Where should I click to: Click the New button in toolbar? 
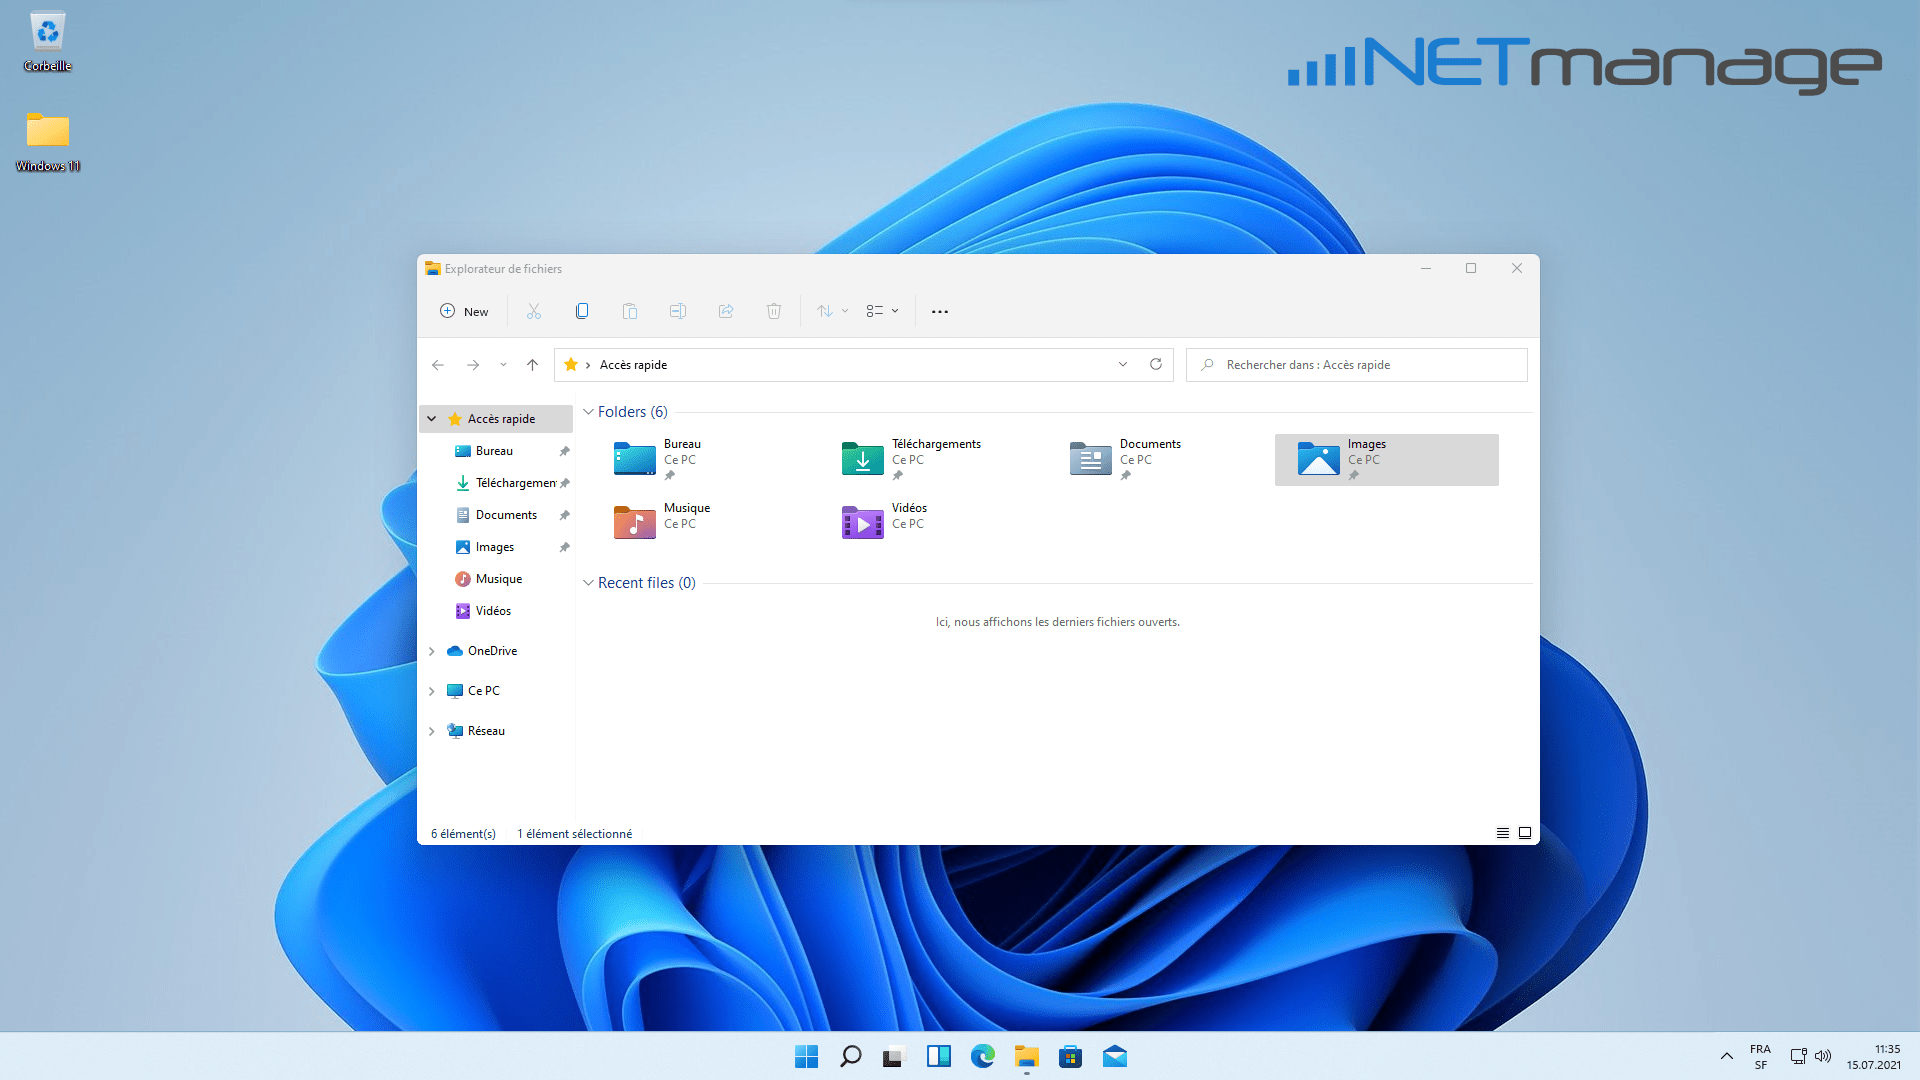pyautogui.click(x=464, y=311)
